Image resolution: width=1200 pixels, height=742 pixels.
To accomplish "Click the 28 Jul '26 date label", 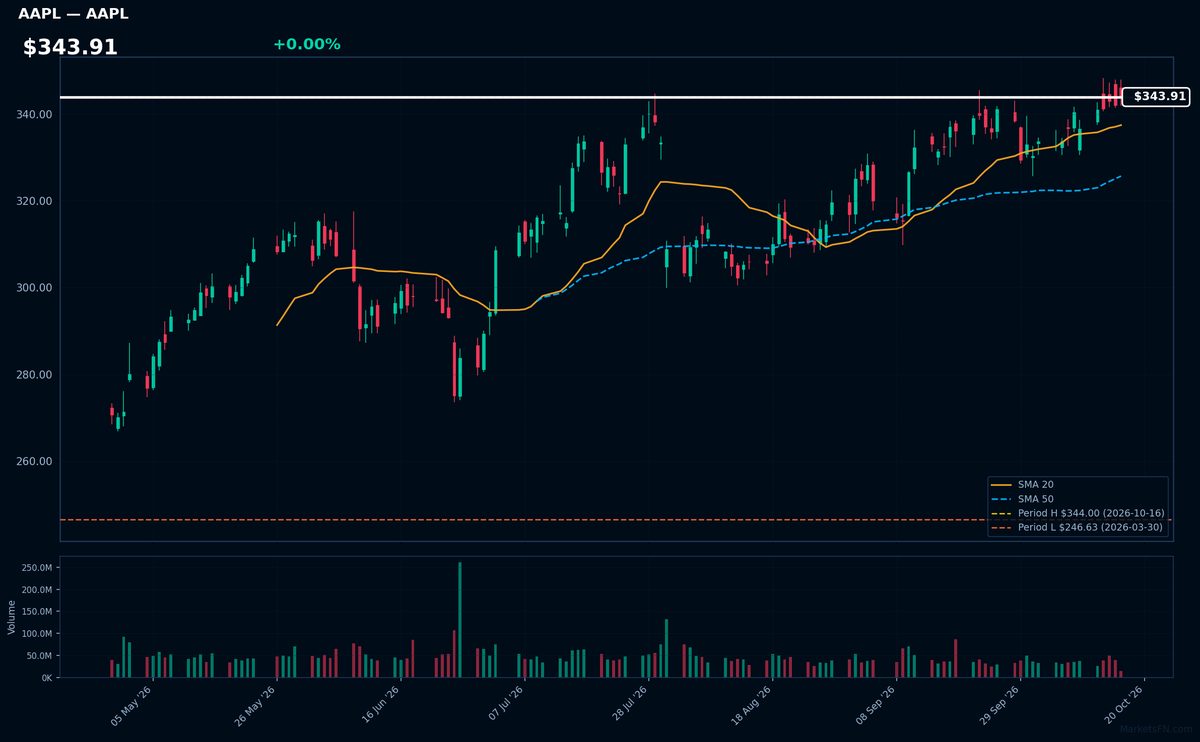I will pyautogui.click(x=627, y=705).
